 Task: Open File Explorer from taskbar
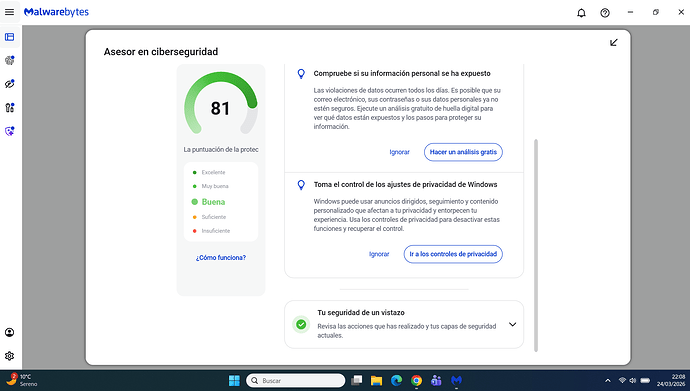[376, 380]
